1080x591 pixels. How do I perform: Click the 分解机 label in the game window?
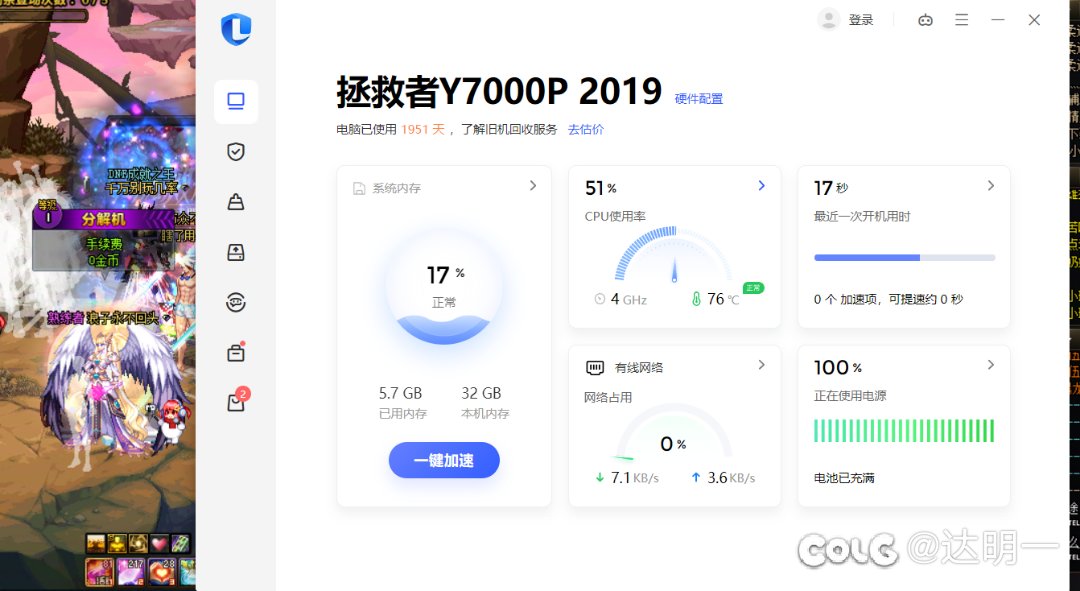tap(103, 219)
